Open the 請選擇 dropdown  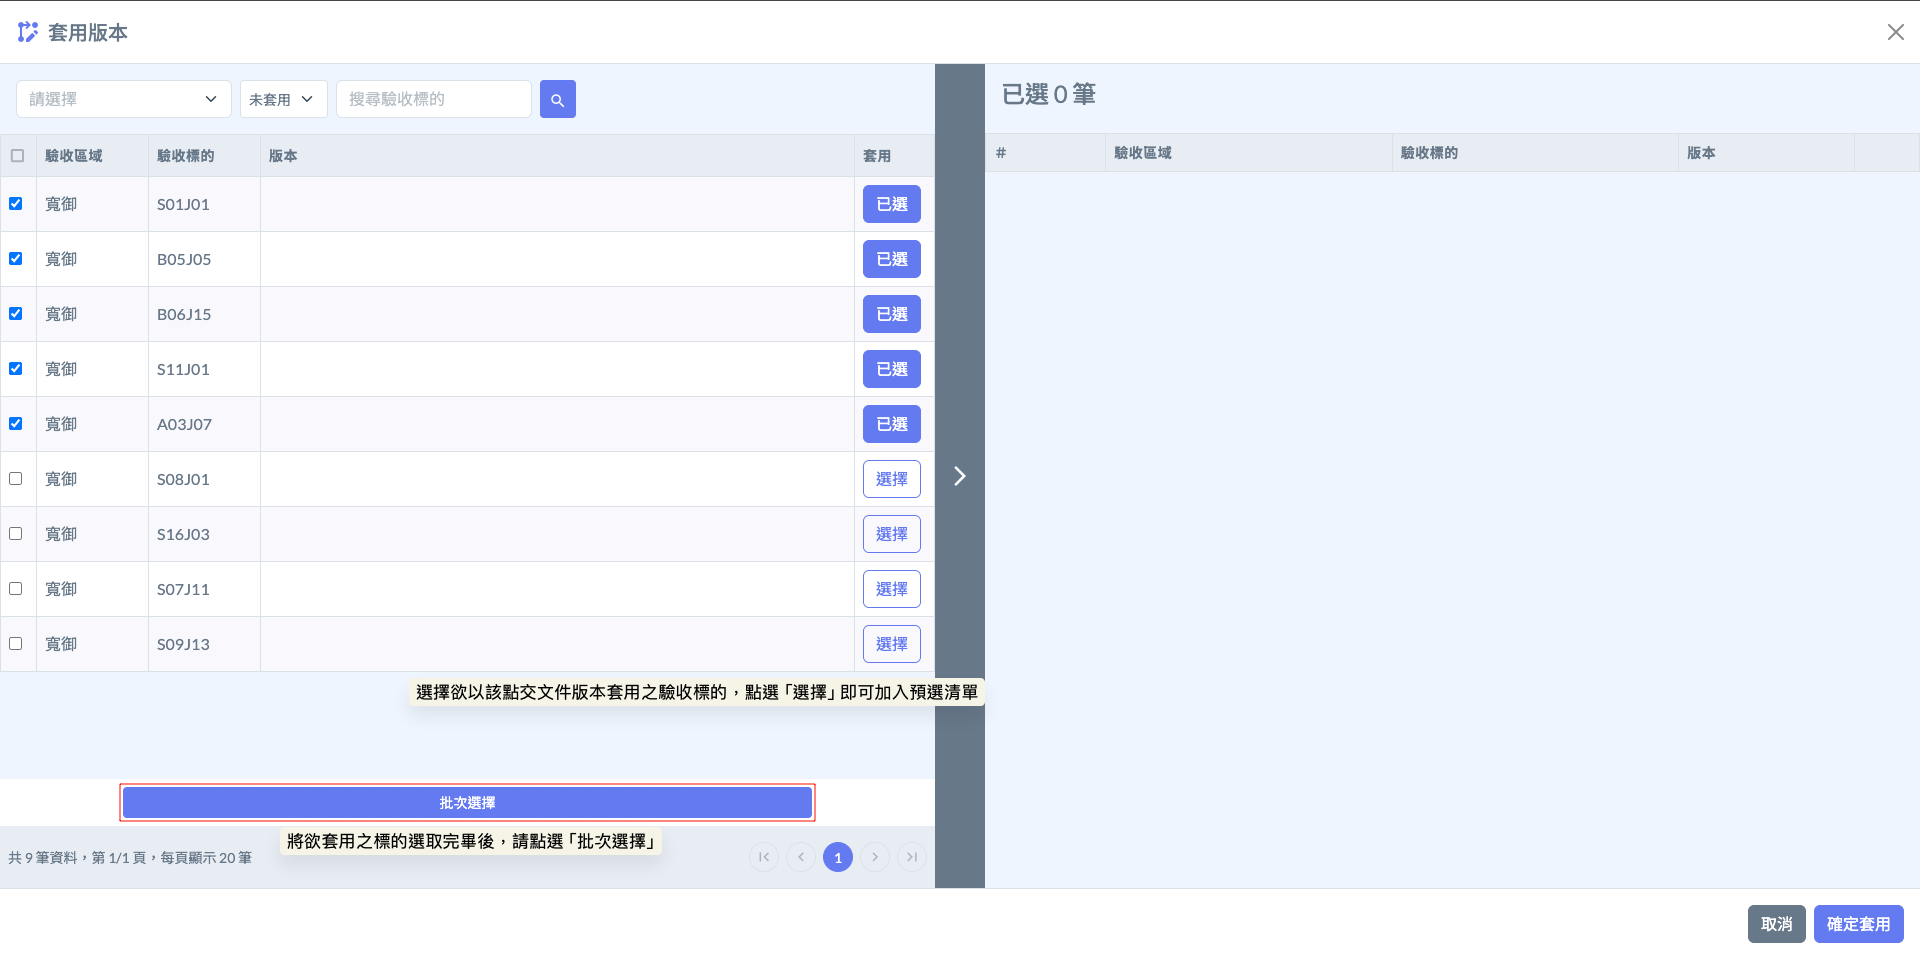[x=124, y=99]
